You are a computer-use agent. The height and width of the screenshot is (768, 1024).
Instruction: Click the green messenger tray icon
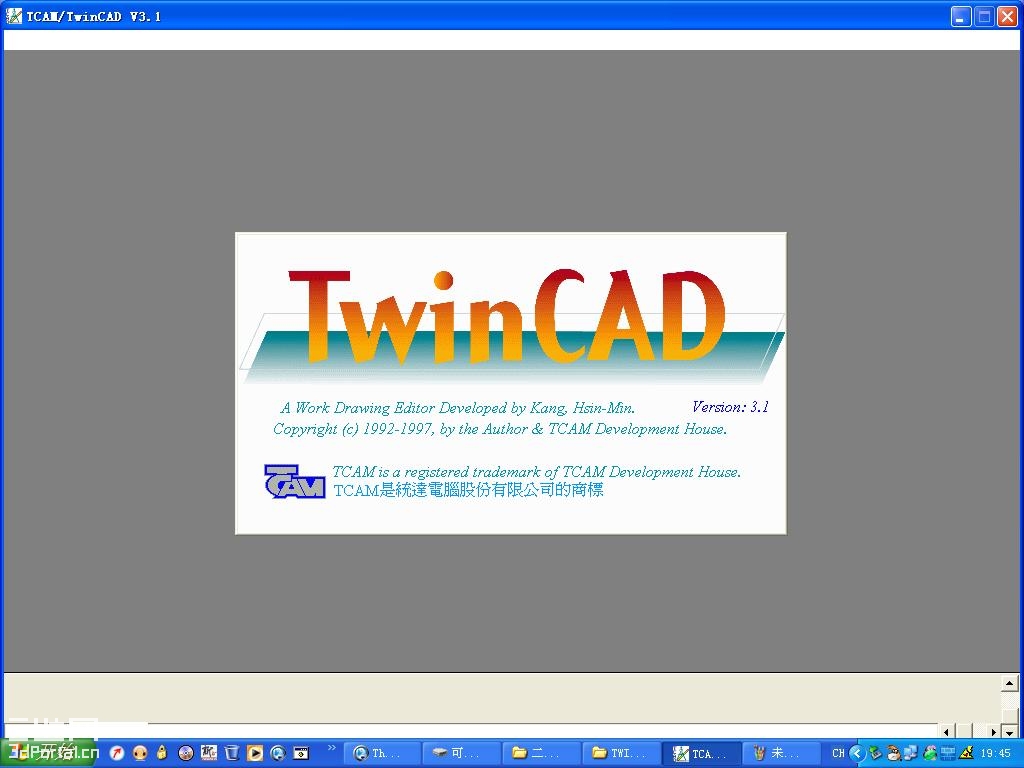pos(929,753)
